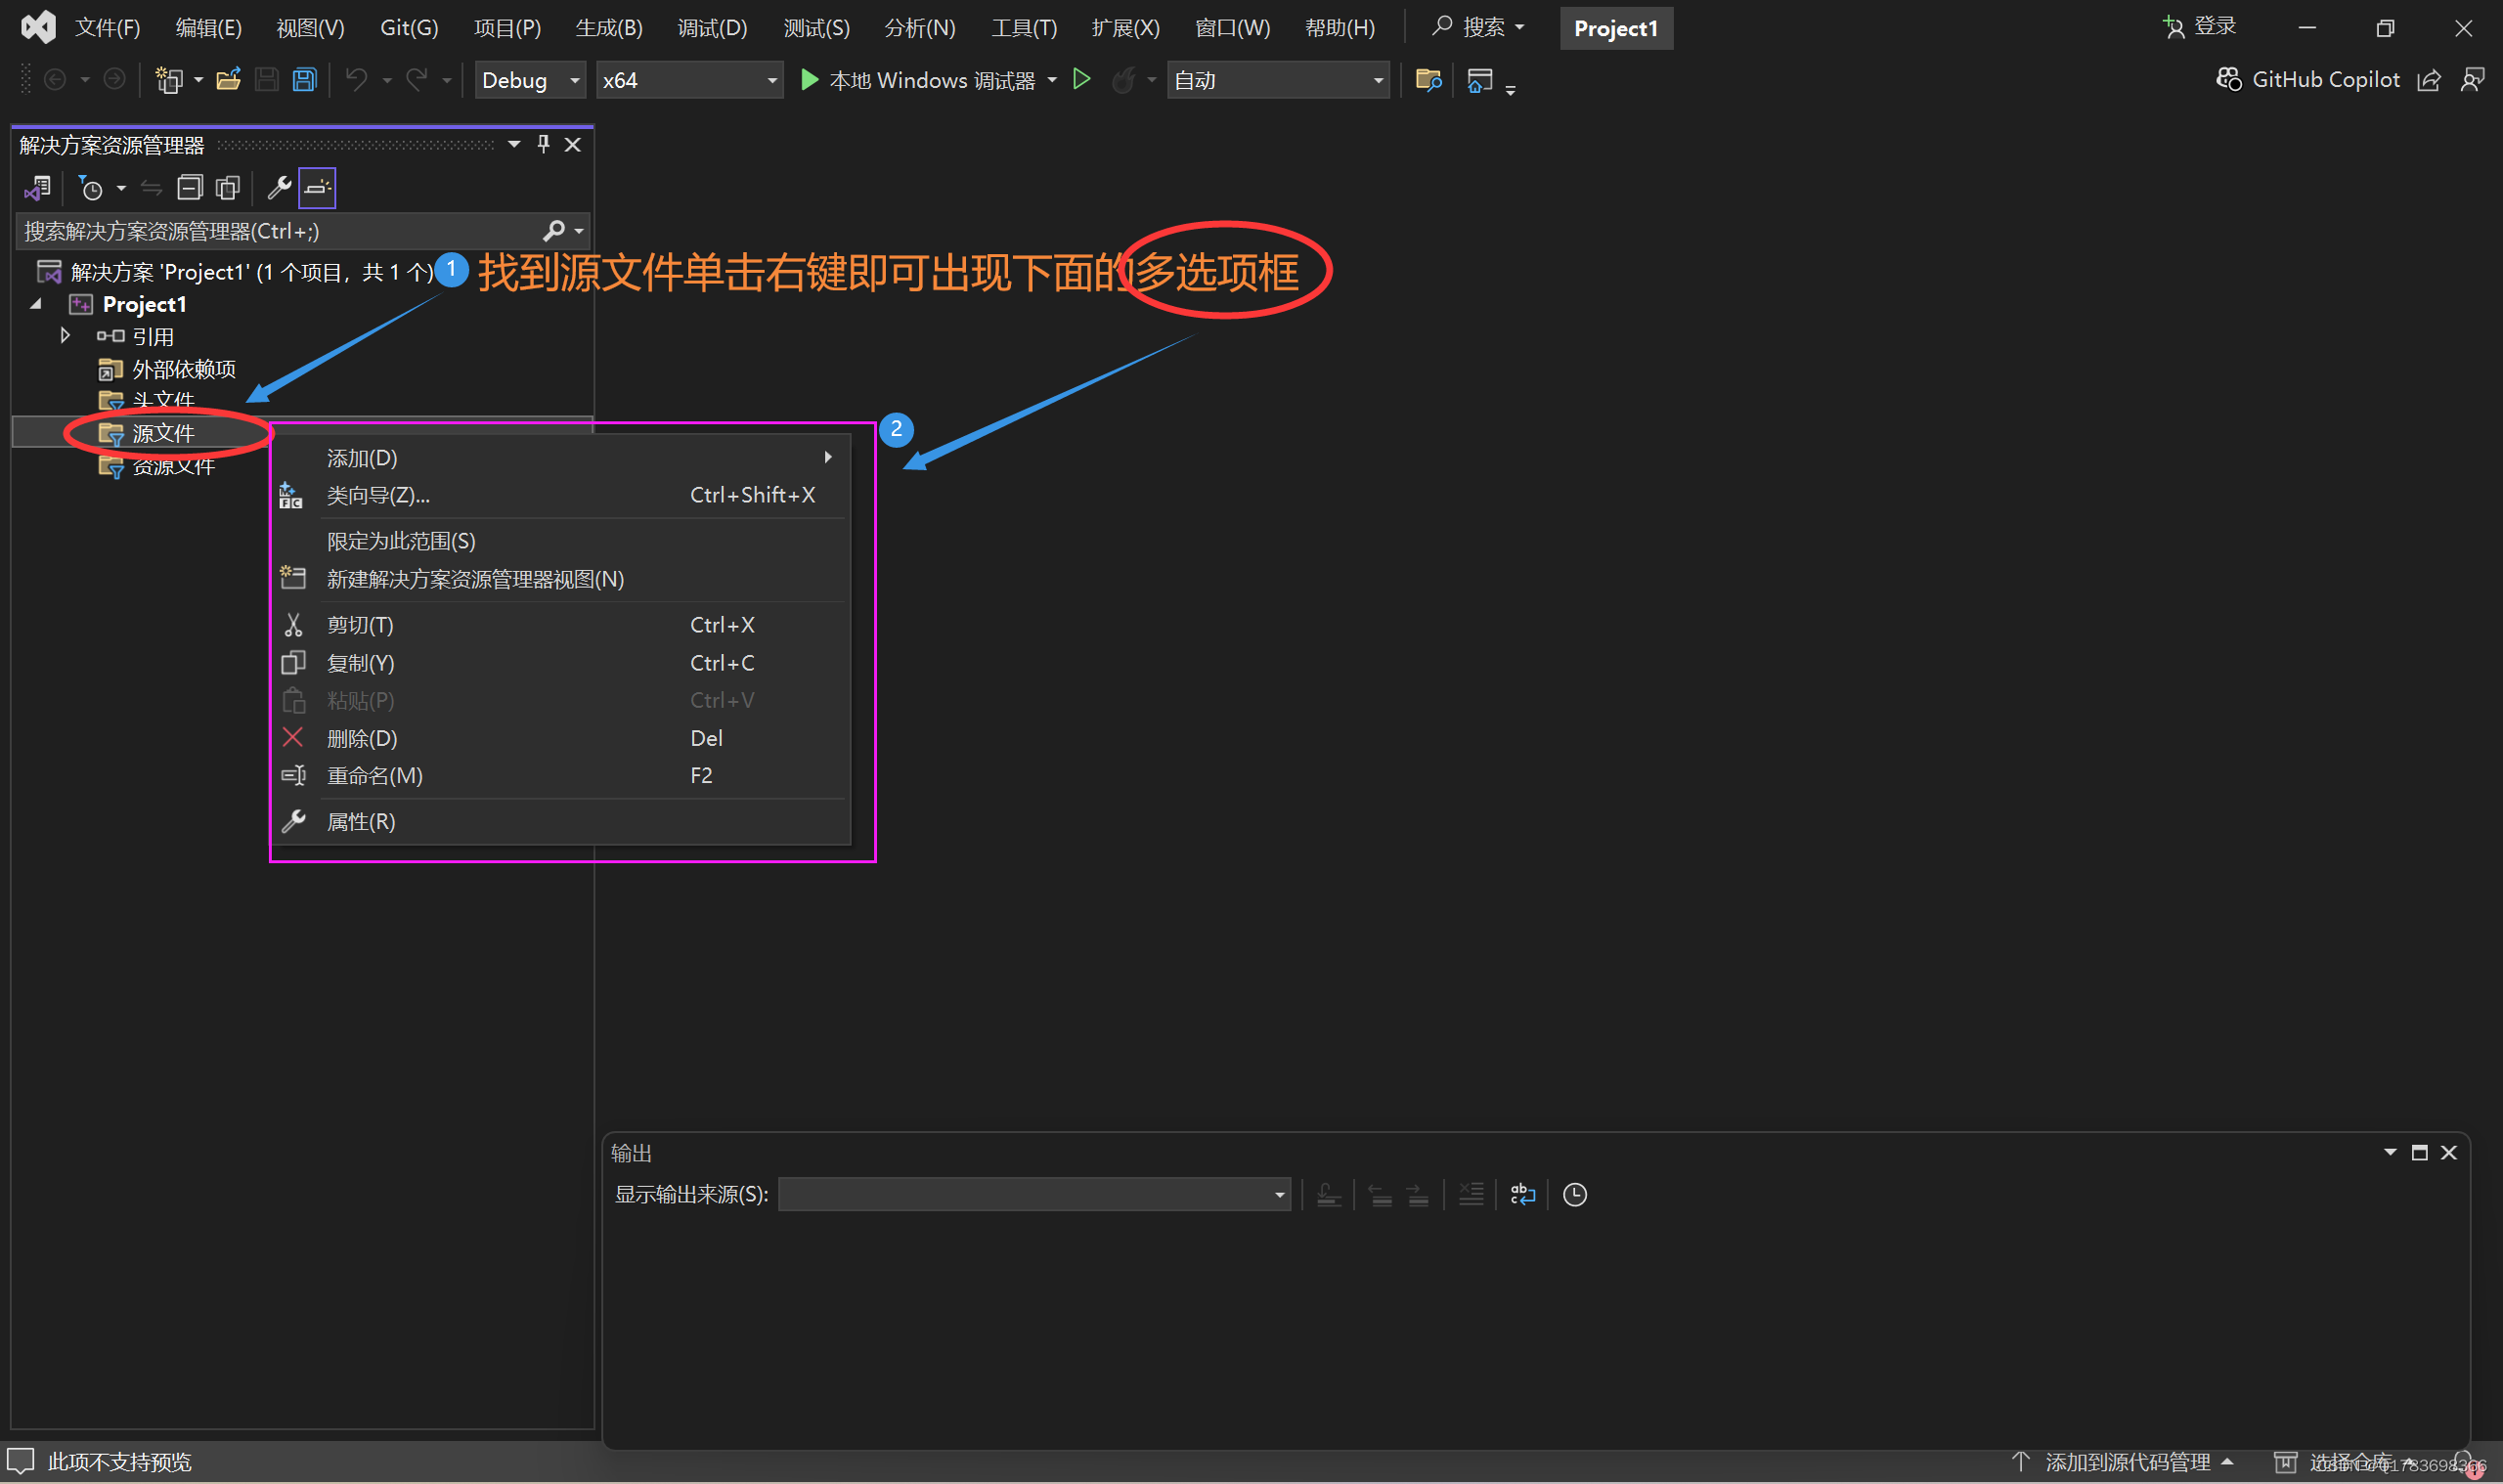The width and height of the screenshot is (2503, 1484).
Task: Click the navigate backward toolbar icon
Action: 55,79
